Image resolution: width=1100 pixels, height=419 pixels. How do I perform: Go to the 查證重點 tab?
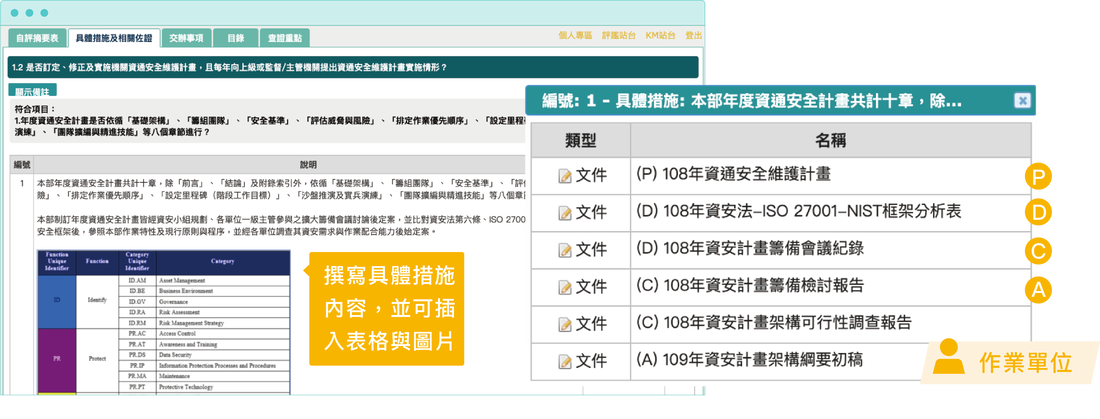click(x=284, y=38)
